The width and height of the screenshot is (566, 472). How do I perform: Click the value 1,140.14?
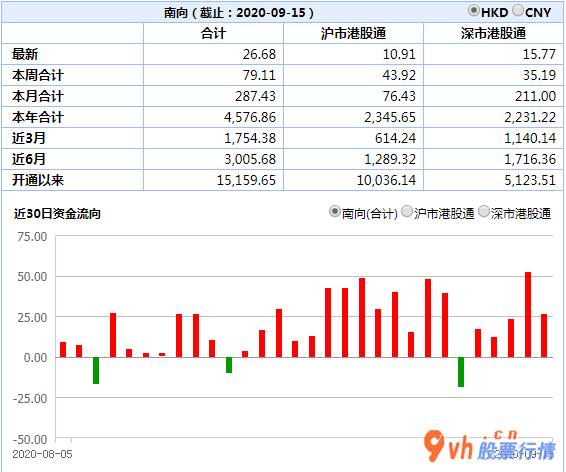pos(530,138)
